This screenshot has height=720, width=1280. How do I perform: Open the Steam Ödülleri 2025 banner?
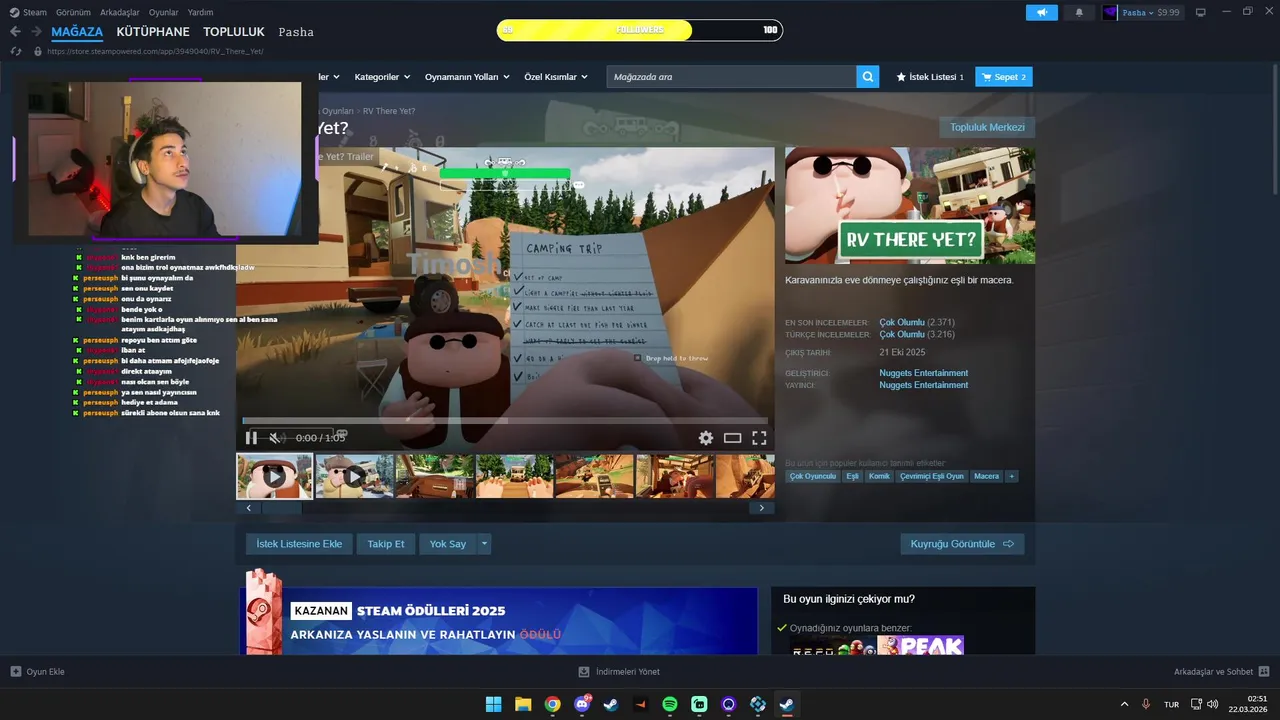pos(498,621)
